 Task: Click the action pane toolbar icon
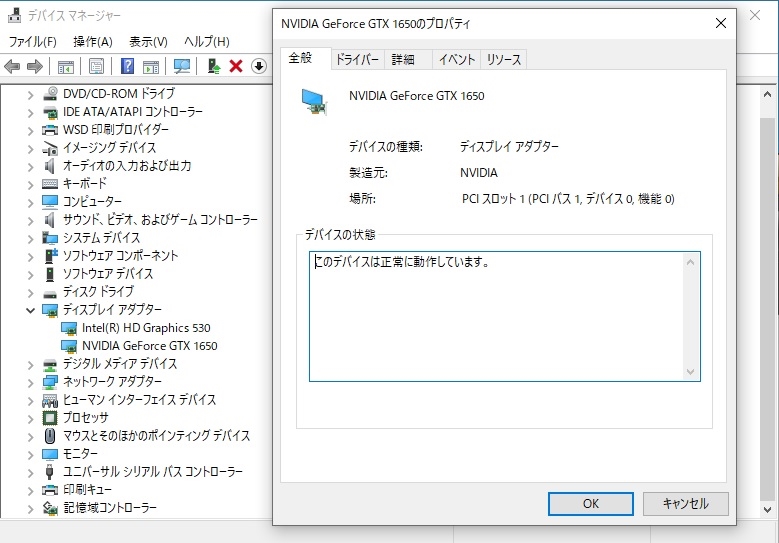(x=151, y=66)
